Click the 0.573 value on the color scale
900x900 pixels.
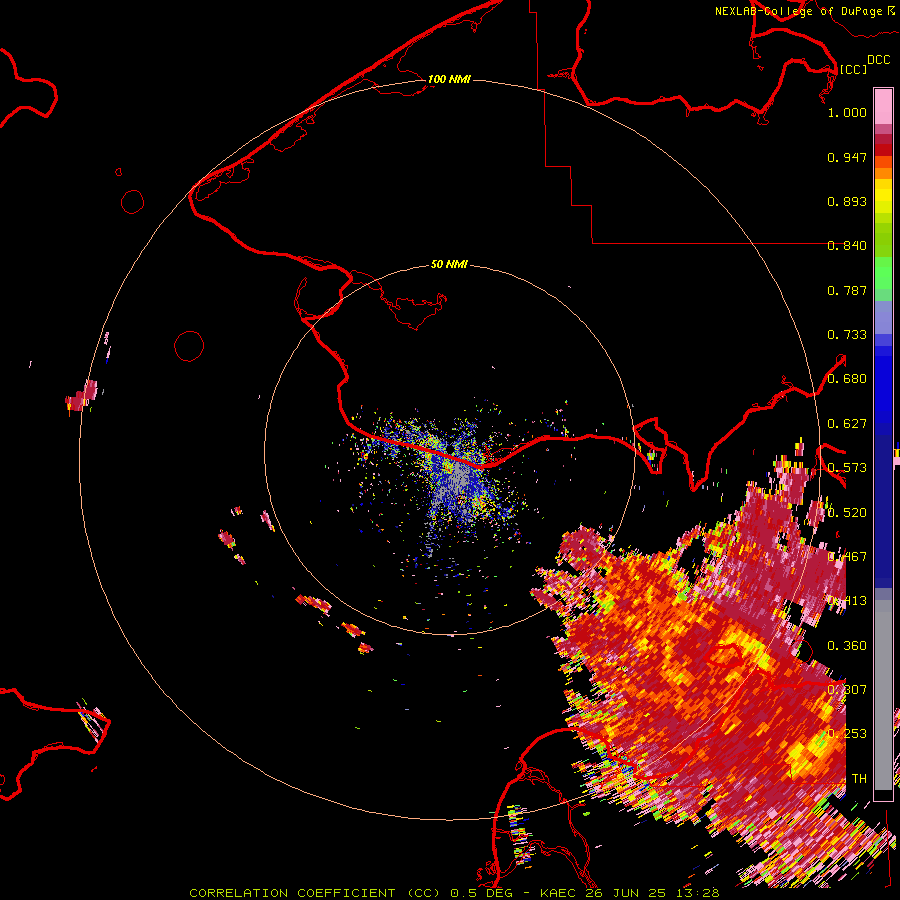pos(847,468)
